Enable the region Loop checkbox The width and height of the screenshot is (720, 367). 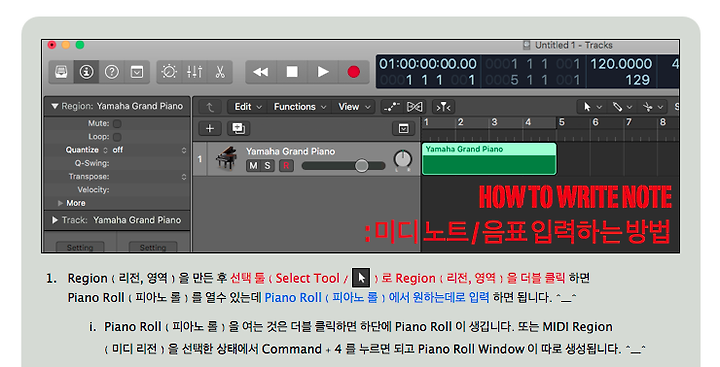[117, 137]
